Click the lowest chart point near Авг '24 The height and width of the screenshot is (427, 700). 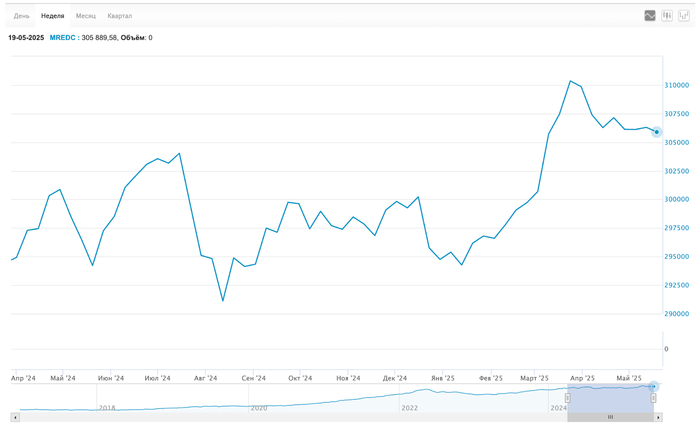223,301
